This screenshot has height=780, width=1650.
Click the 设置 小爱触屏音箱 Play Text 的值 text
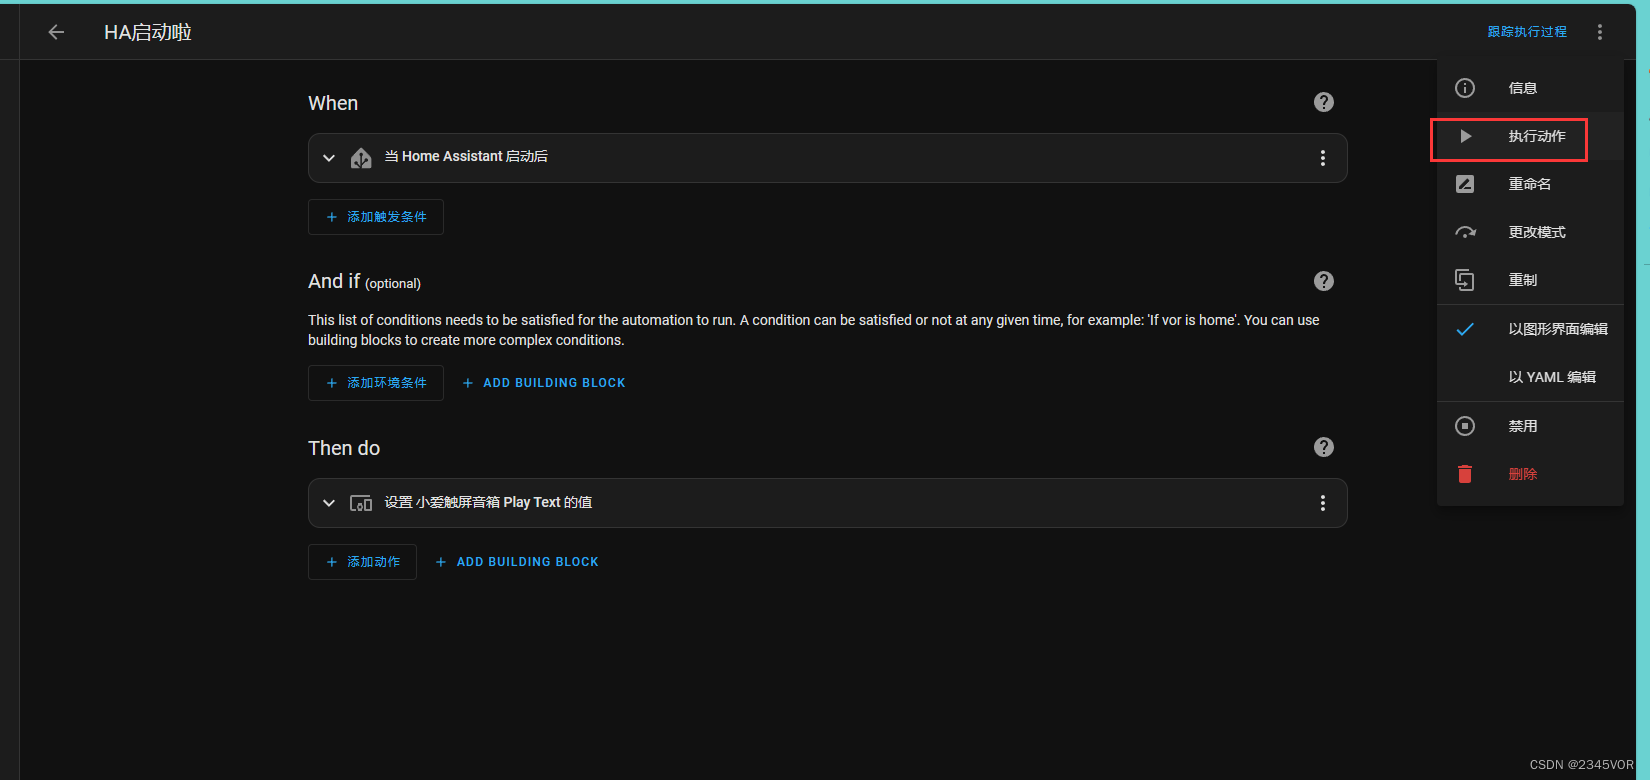[x=488, y=502]
